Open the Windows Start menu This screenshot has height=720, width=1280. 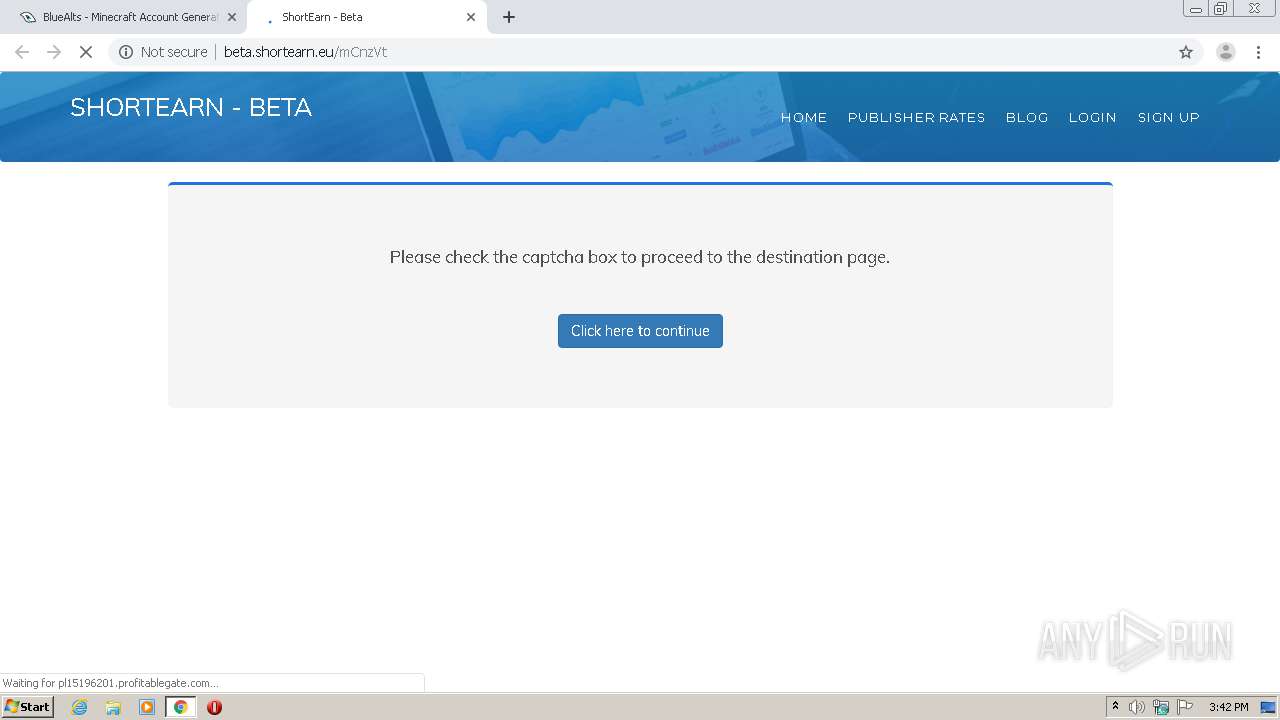tap(27, 707)
